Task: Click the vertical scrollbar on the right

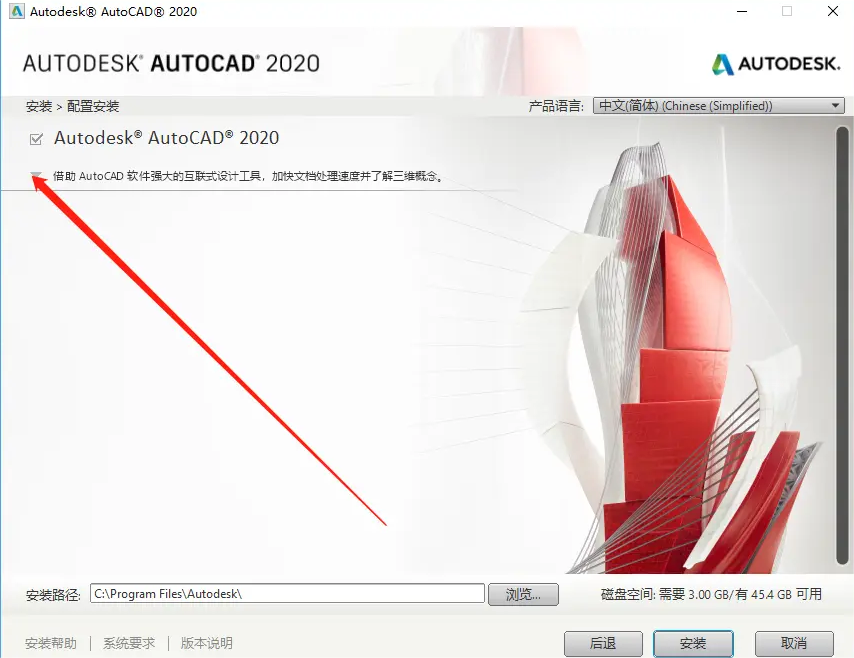Action: tap(842, 346)
